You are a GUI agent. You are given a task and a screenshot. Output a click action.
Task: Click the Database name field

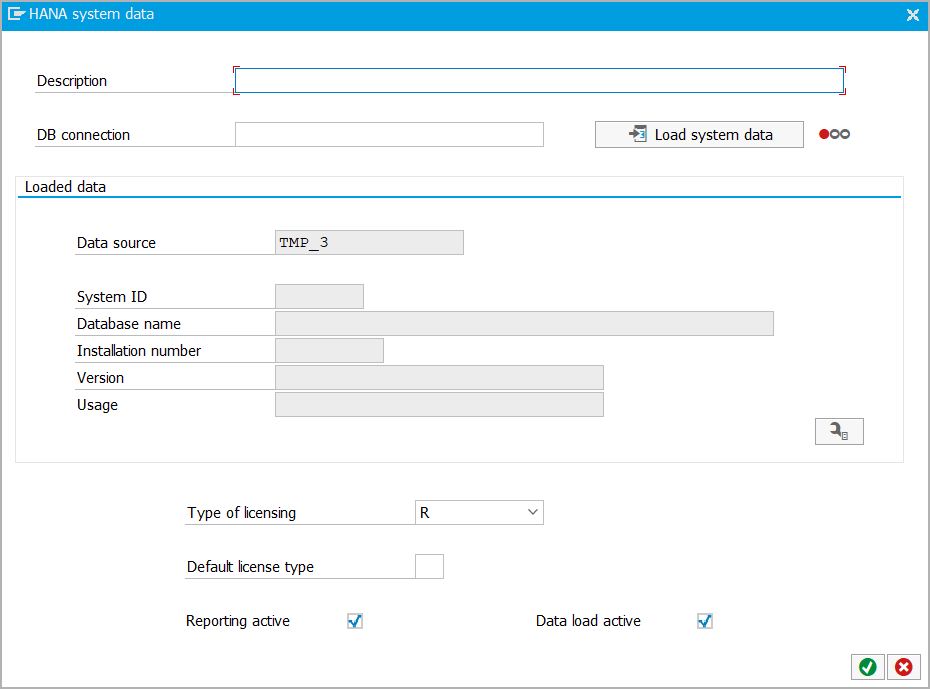tap(524, 324)
